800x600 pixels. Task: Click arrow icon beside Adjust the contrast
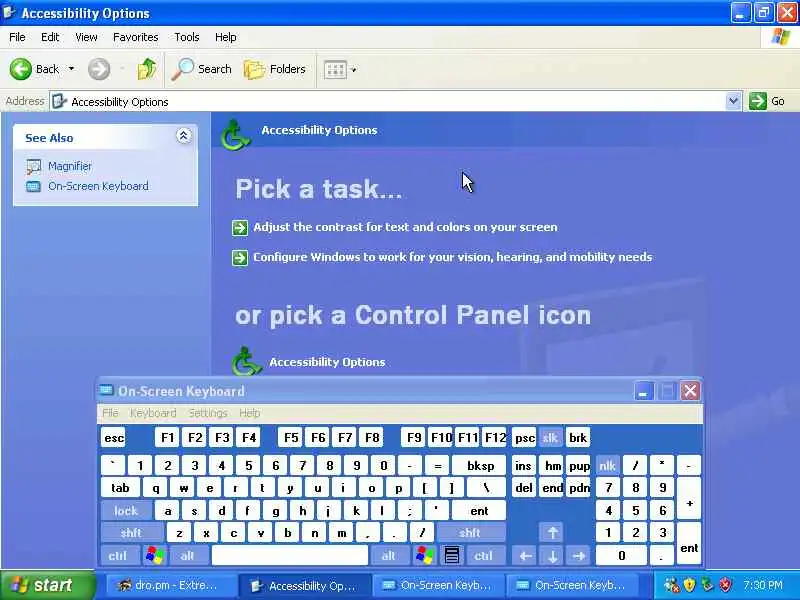click(240, 228)
